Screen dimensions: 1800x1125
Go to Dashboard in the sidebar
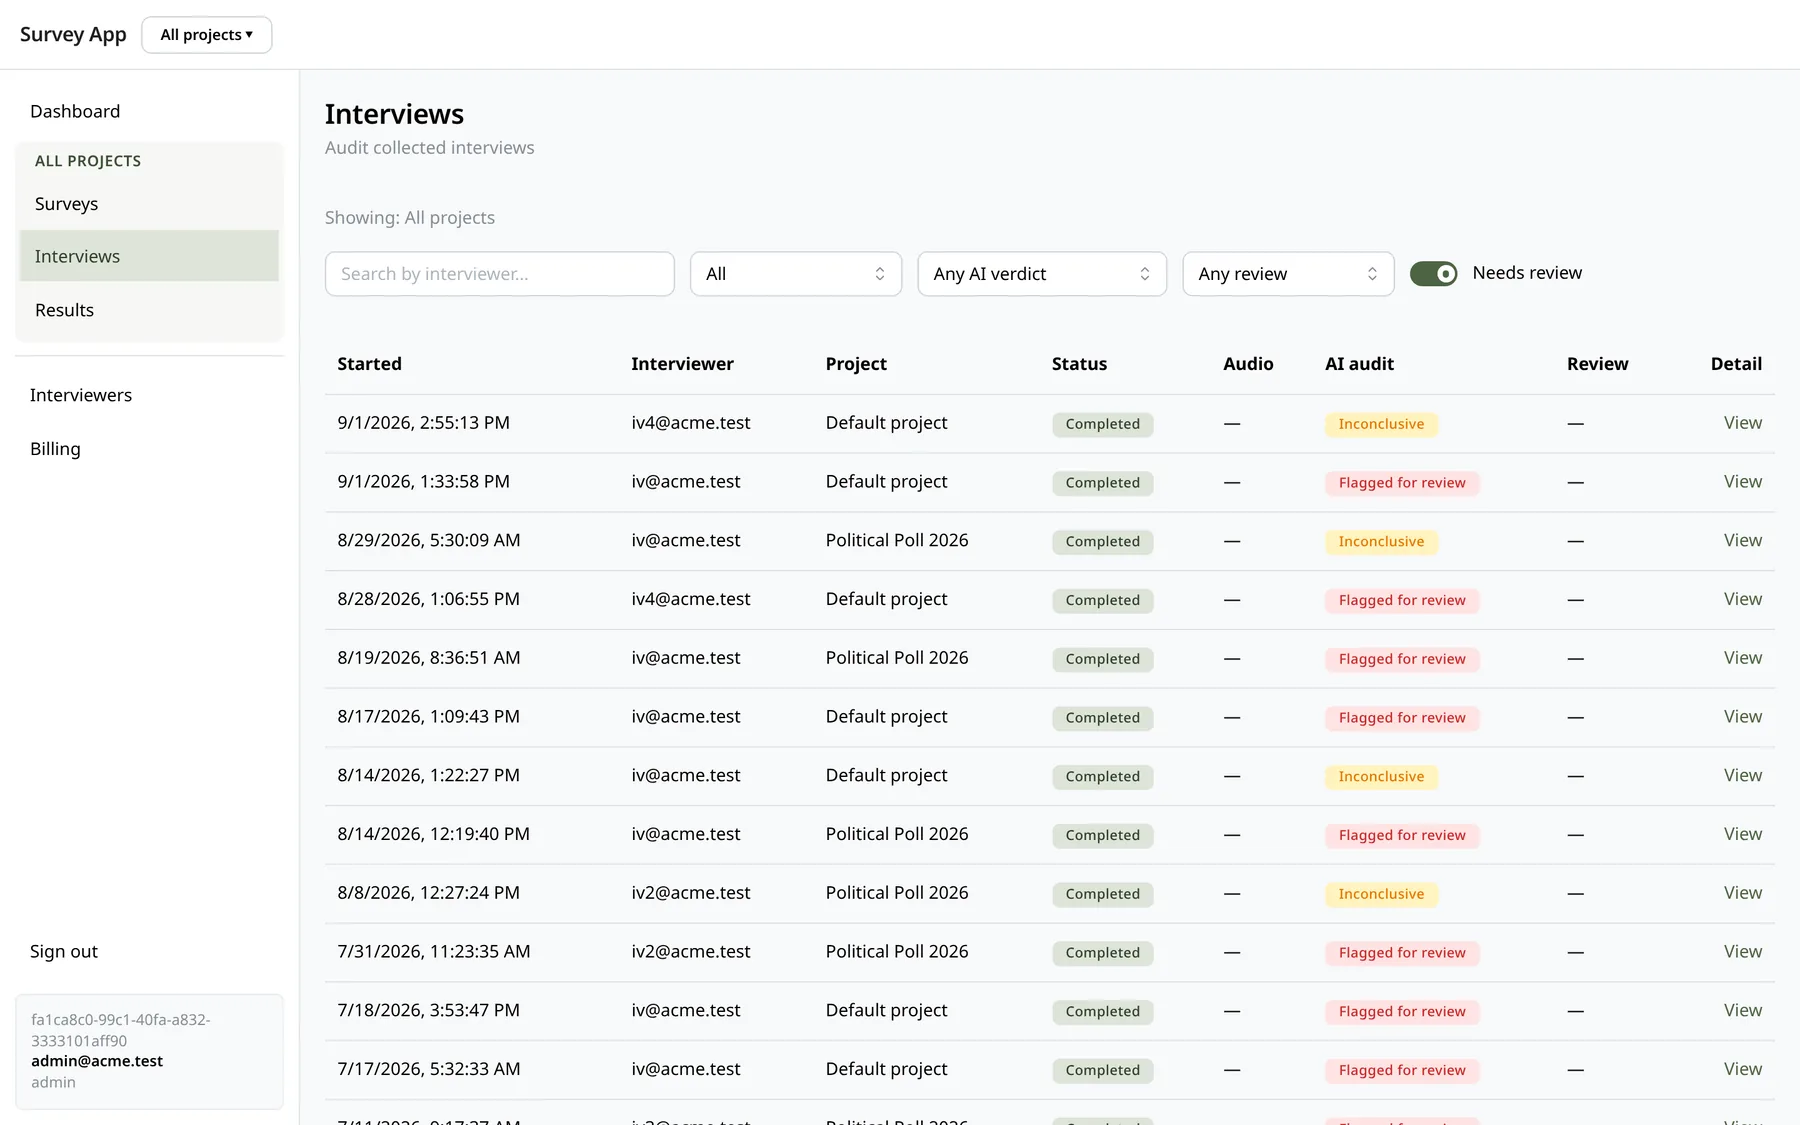pos(75,111)
